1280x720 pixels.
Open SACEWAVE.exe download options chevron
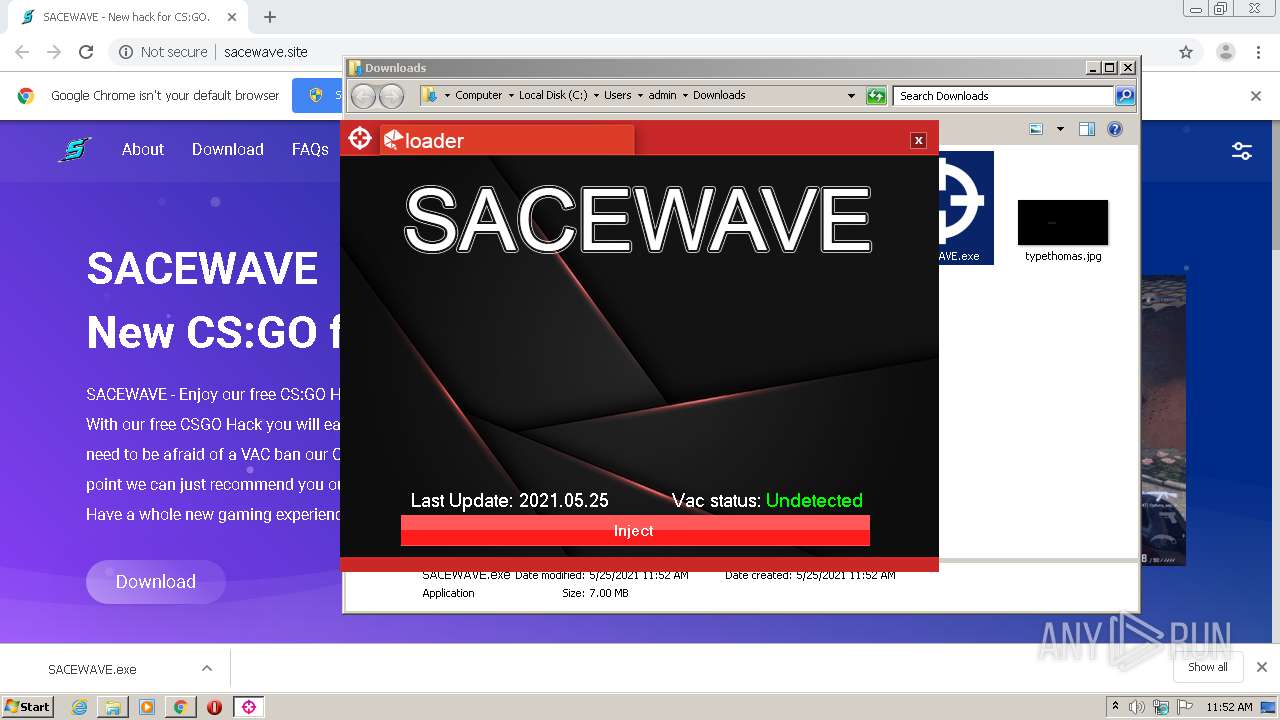[x=207, y=668]
